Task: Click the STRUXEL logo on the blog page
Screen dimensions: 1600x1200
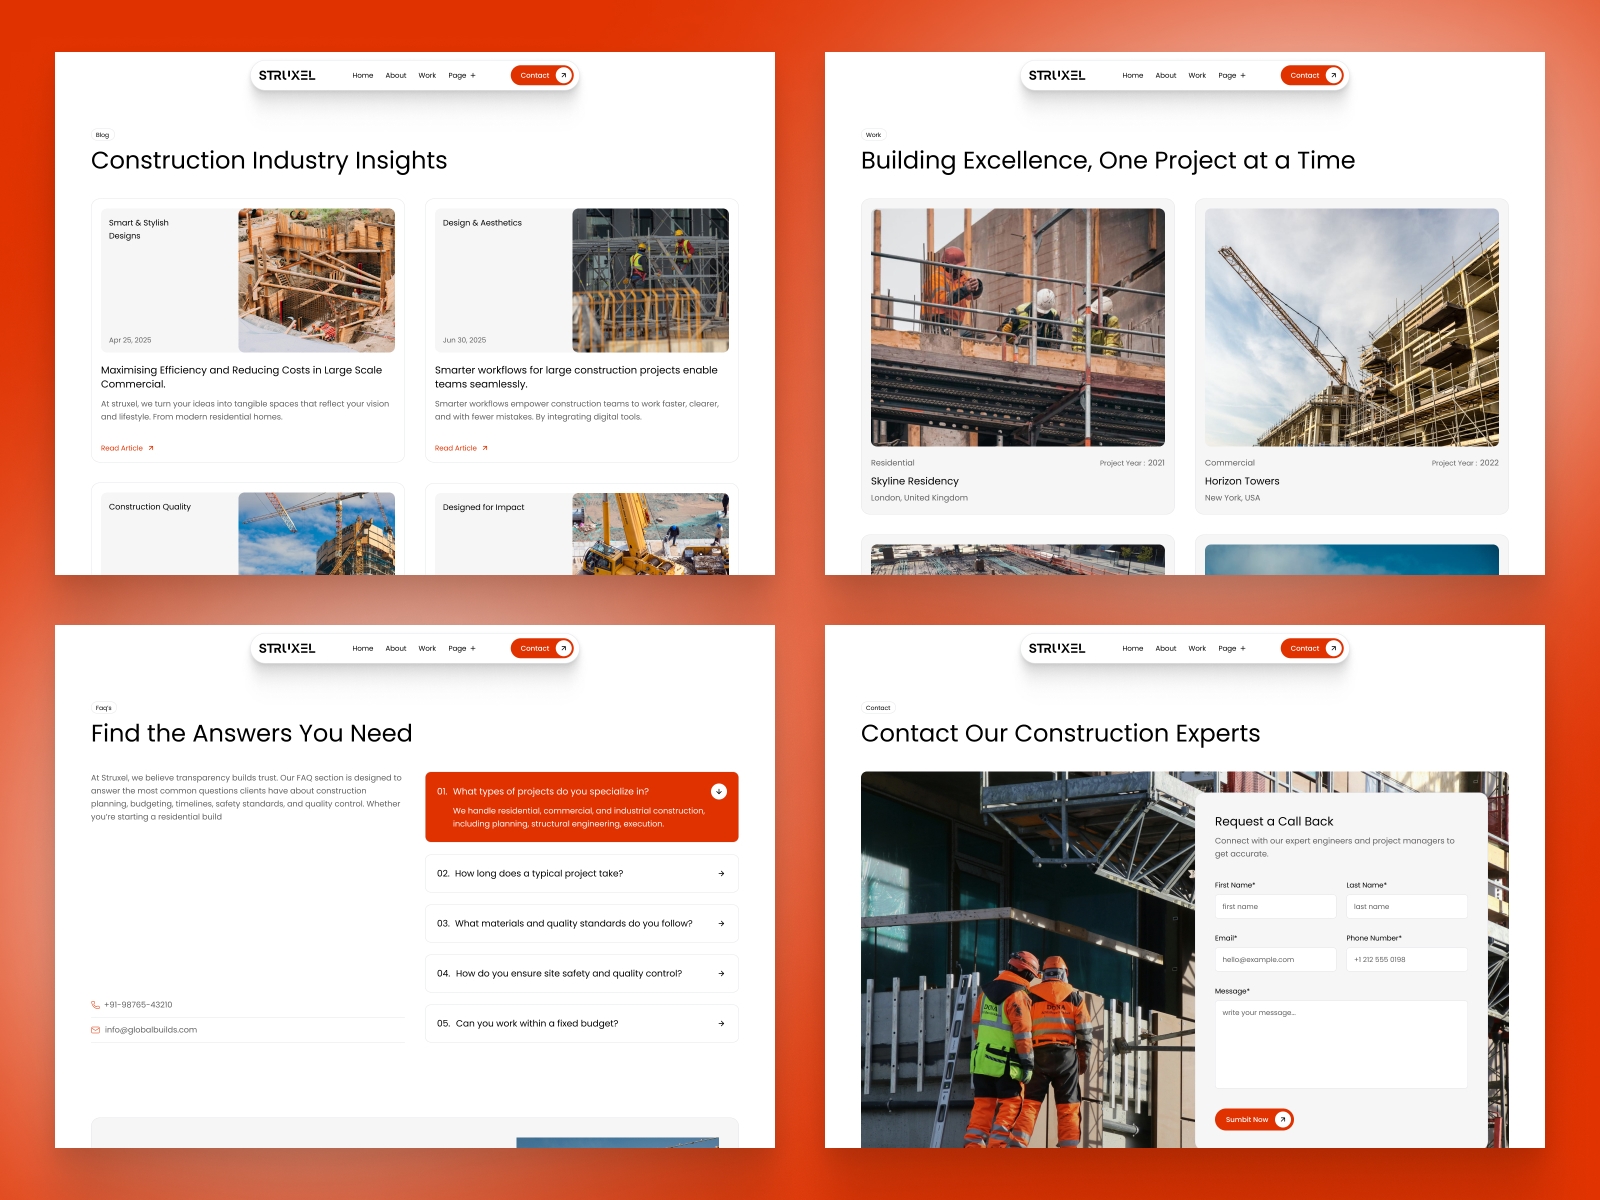Action: pos(287,75)
